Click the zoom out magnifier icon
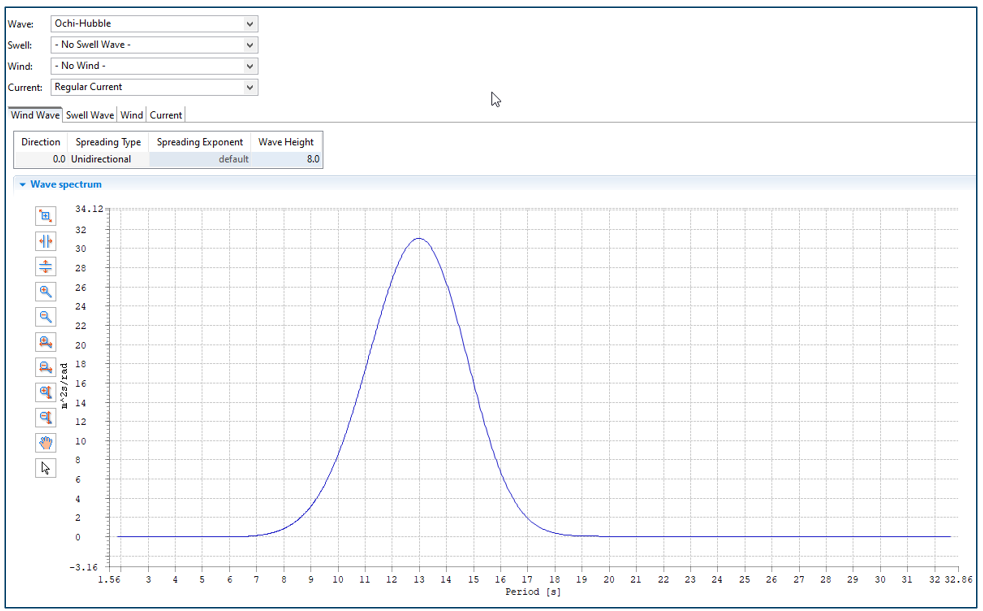Image resolution: width=983 pixels, height=611 pixels. pyautogui.click(x=45, y=317)
